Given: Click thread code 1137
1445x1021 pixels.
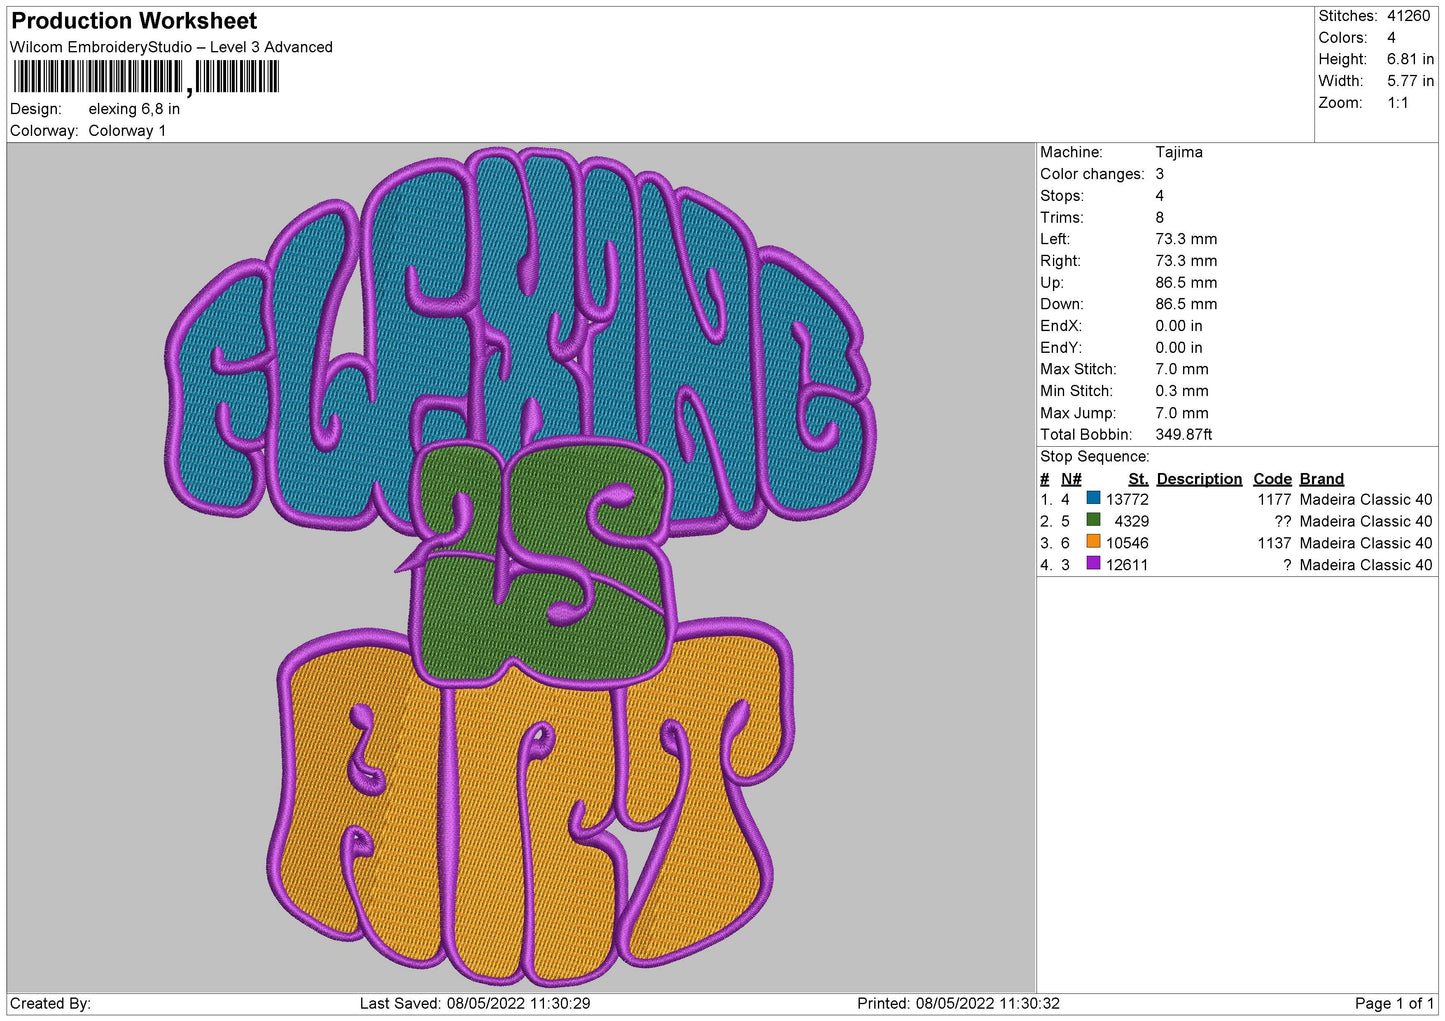Looking at the screenshot, I should tap(1274, 543).
